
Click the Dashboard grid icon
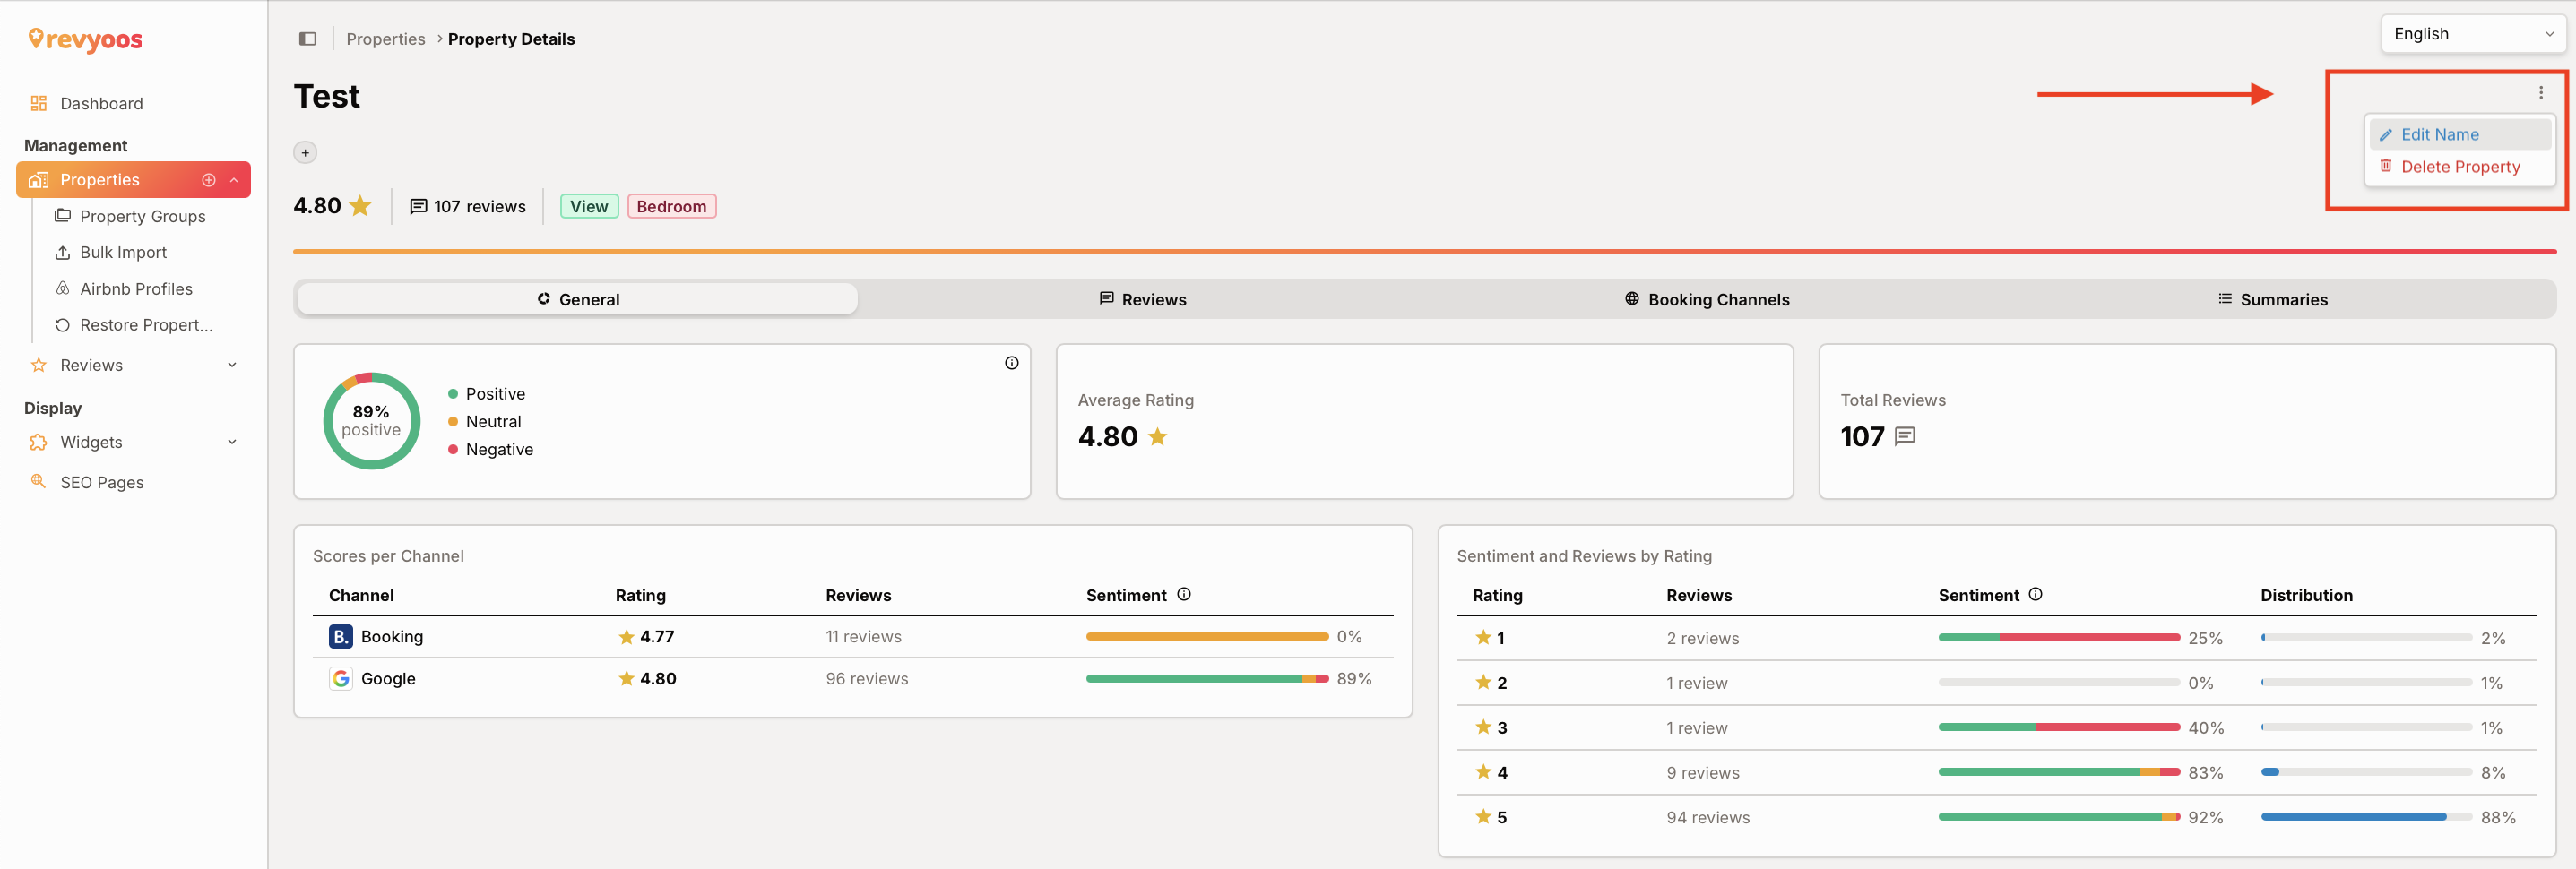point(39,103)
